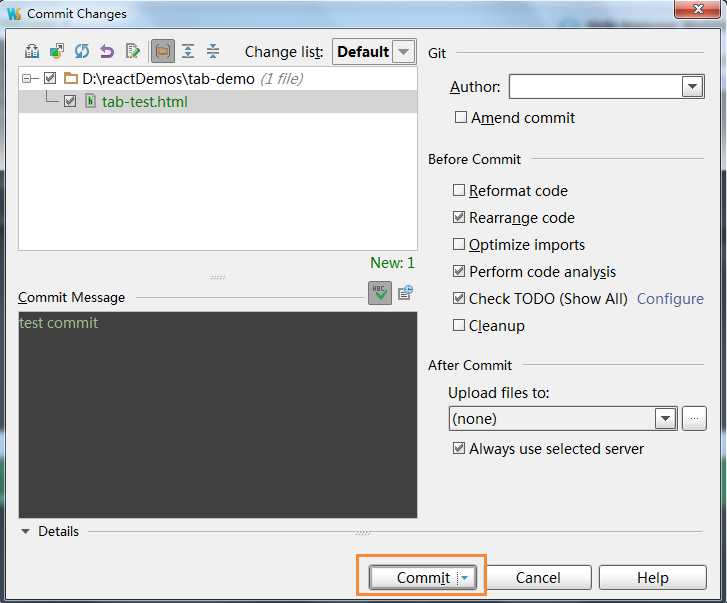Click the folder icon of D:\reactDemos\tab-demo
This screenshot has width=727, height=603.
(x=70, y=78)
